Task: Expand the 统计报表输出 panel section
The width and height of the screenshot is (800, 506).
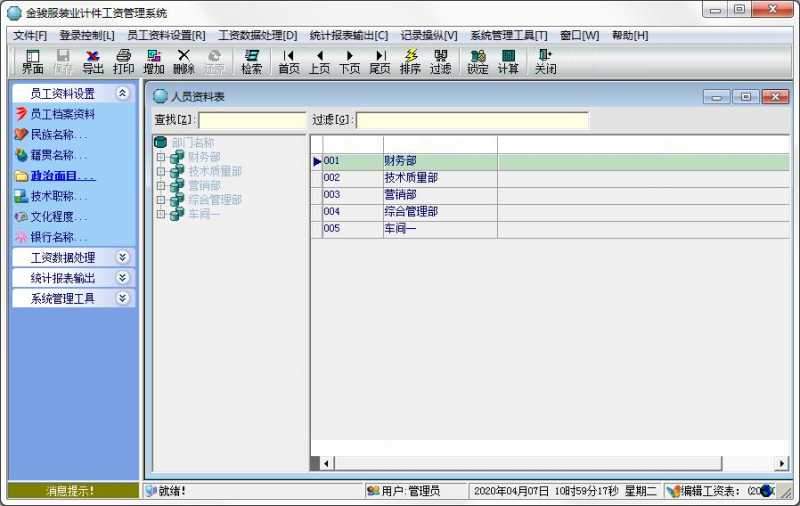Action: pos(122,277)
